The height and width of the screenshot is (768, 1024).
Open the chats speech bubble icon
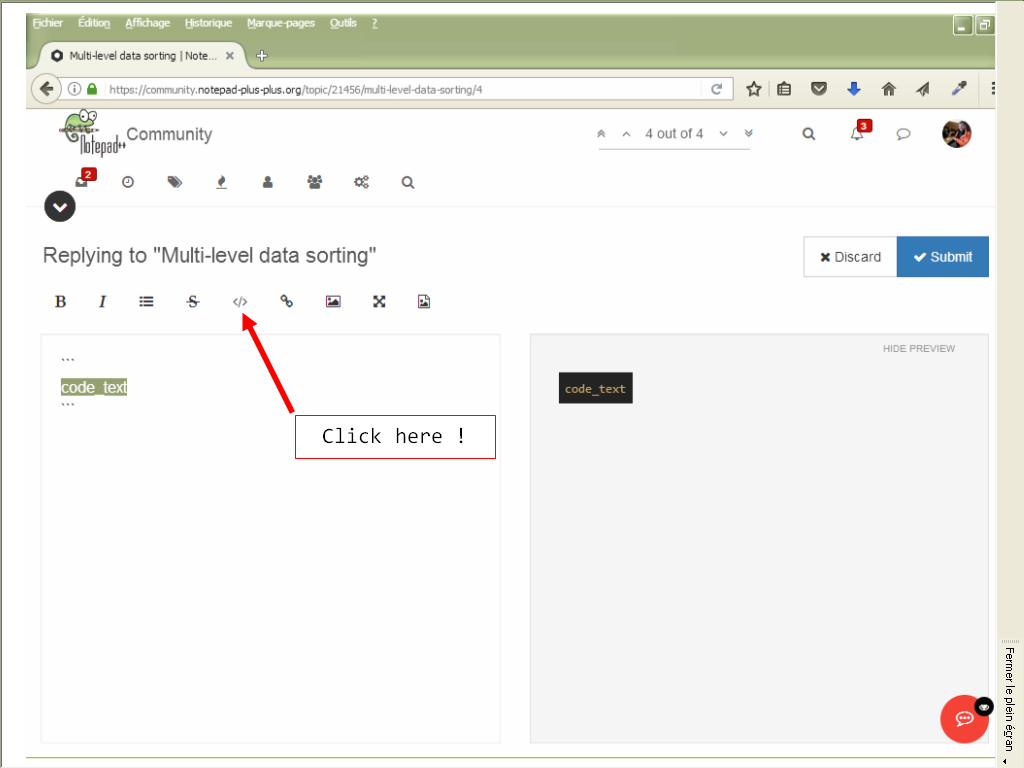tap(903, 134)
